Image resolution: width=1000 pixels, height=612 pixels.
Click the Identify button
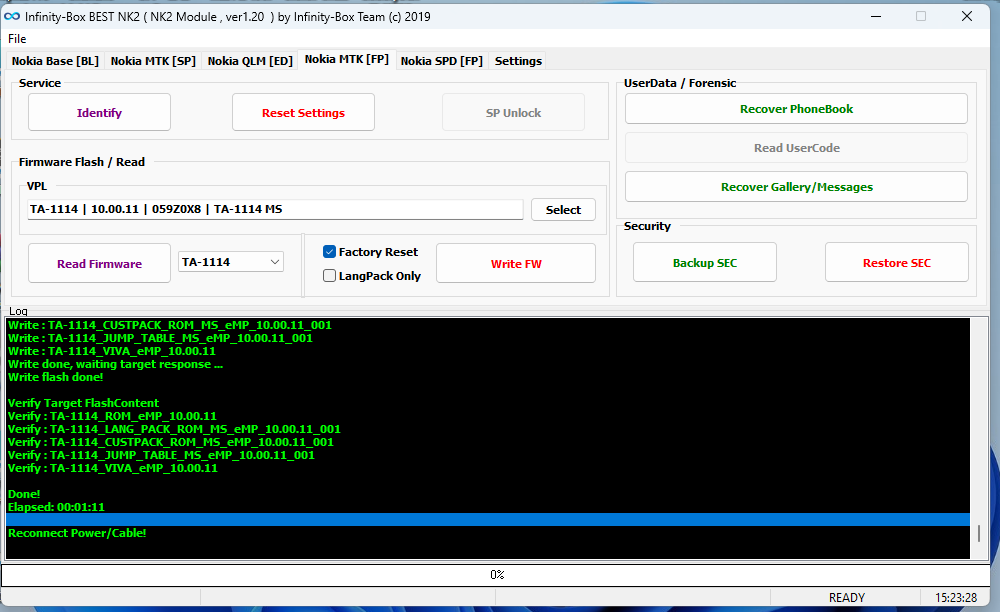(x=99, y=113)
